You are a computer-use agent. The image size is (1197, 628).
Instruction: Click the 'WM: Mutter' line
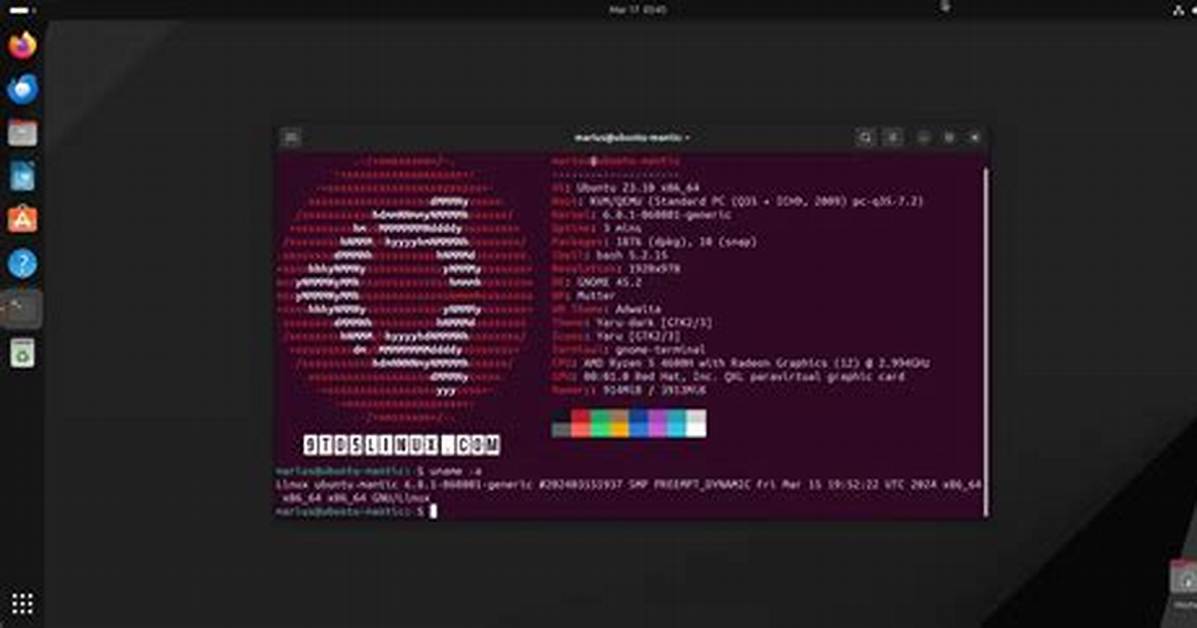(x=583, y=296)
